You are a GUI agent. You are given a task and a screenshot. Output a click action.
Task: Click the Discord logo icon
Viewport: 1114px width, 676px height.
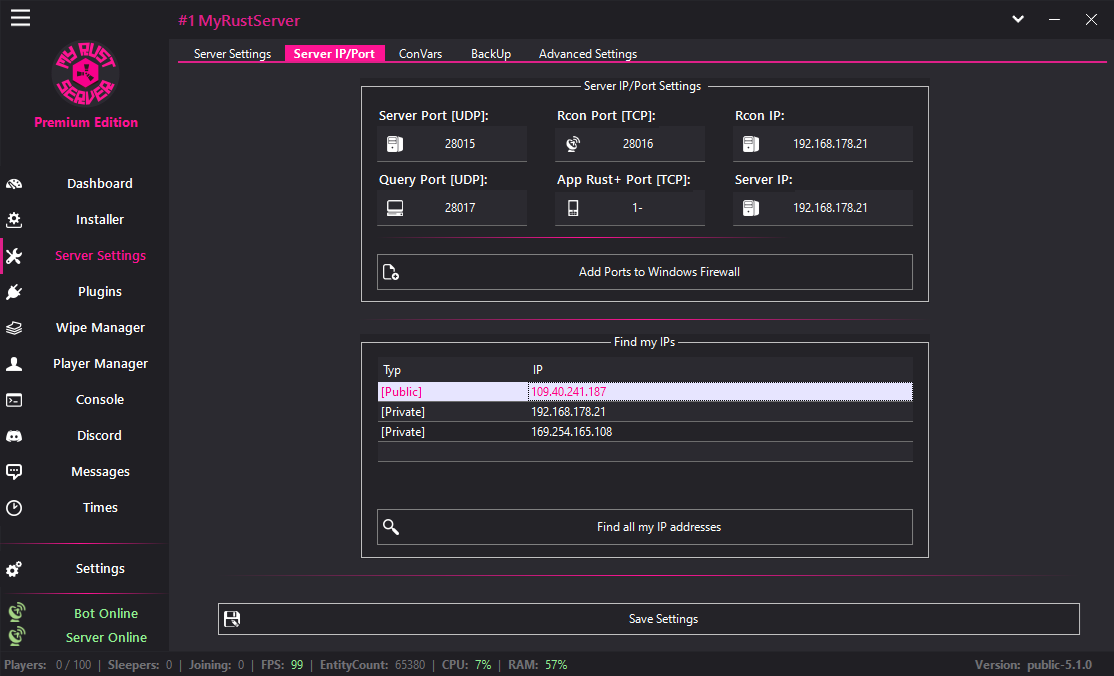click(14, 436)
